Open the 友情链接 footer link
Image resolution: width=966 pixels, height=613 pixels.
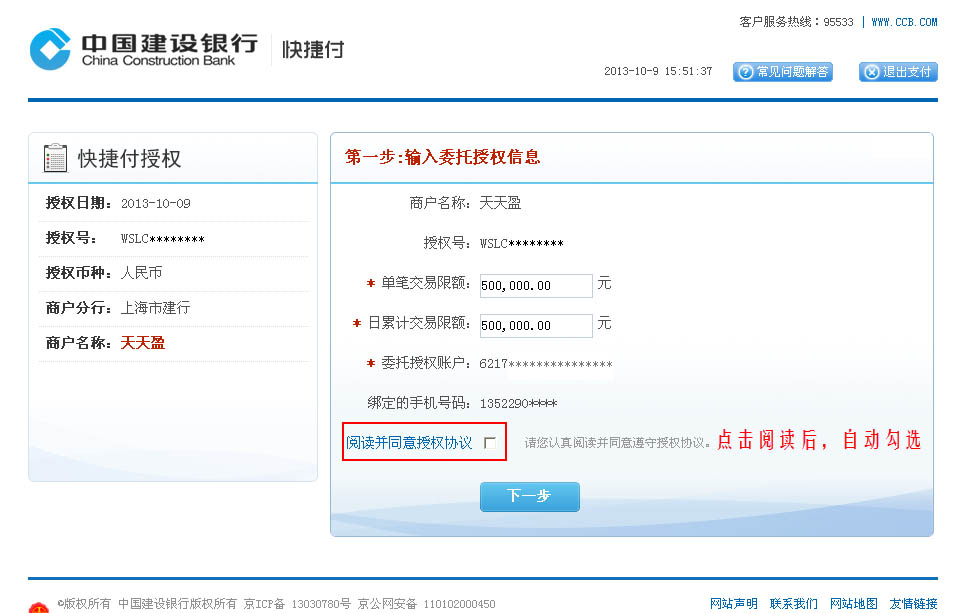tap(913, 604)
